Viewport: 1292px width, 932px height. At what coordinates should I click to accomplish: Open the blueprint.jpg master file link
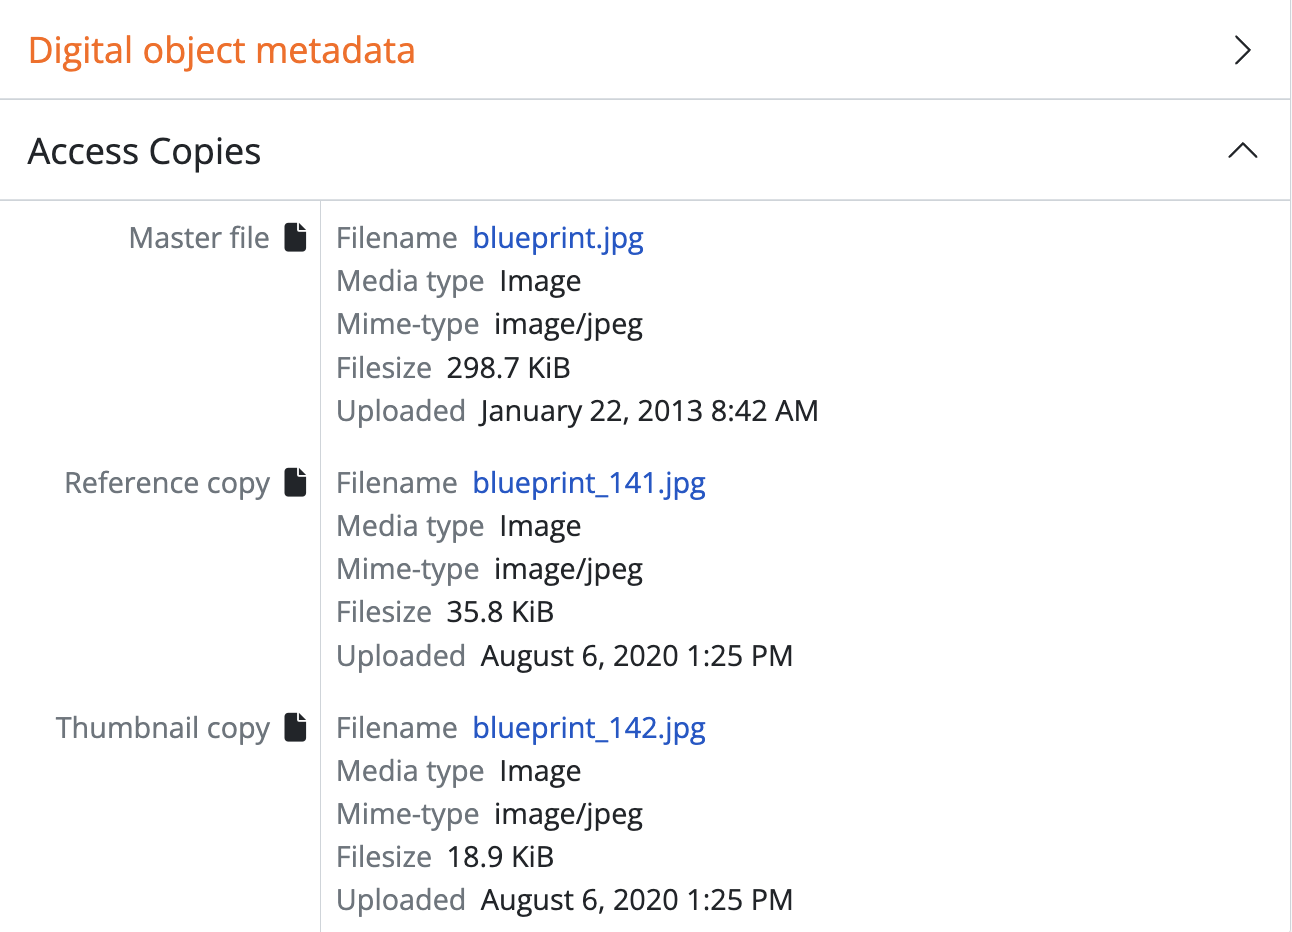pyautogui.click(x=558, y=238)
